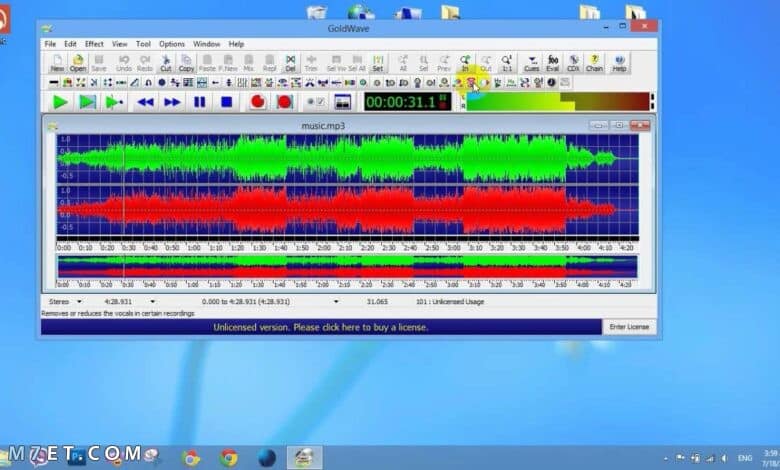Expand the 4:28.931 length dropdown

click(x=153, y=301)
